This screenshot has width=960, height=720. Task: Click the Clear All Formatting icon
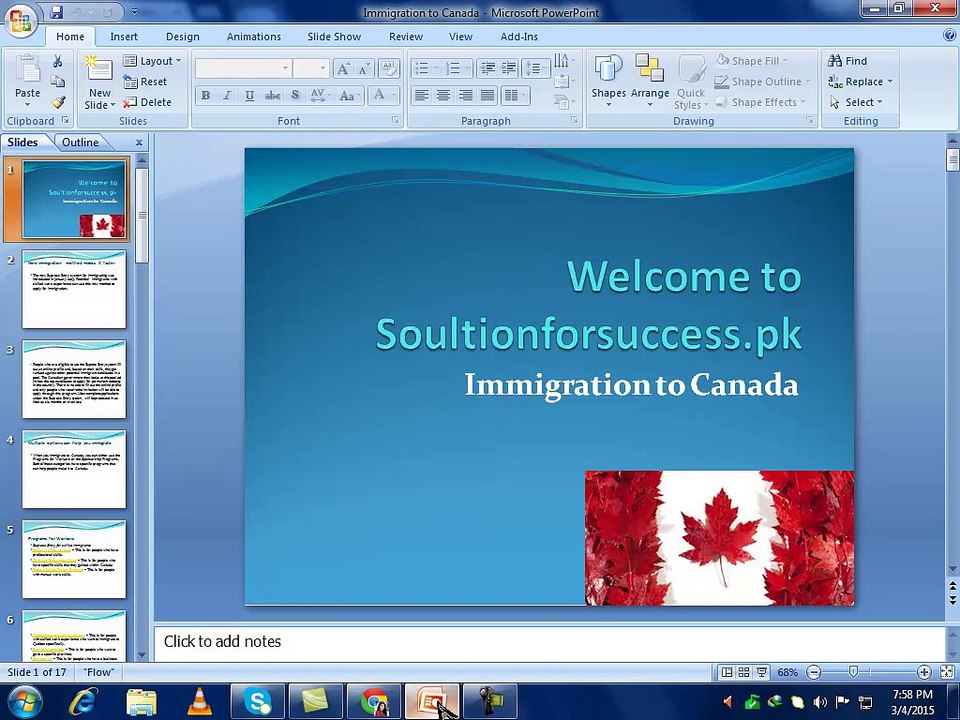388,69
